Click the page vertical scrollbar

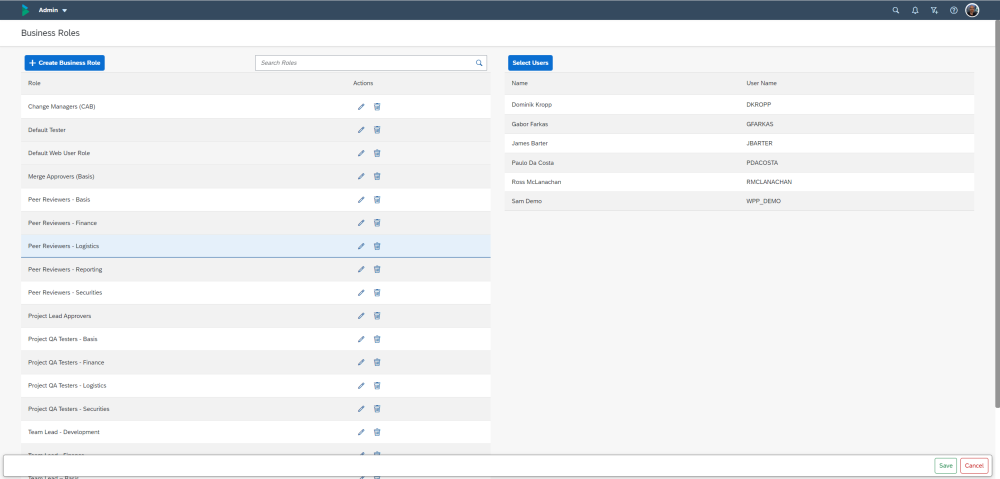click(x=997, y=214)
